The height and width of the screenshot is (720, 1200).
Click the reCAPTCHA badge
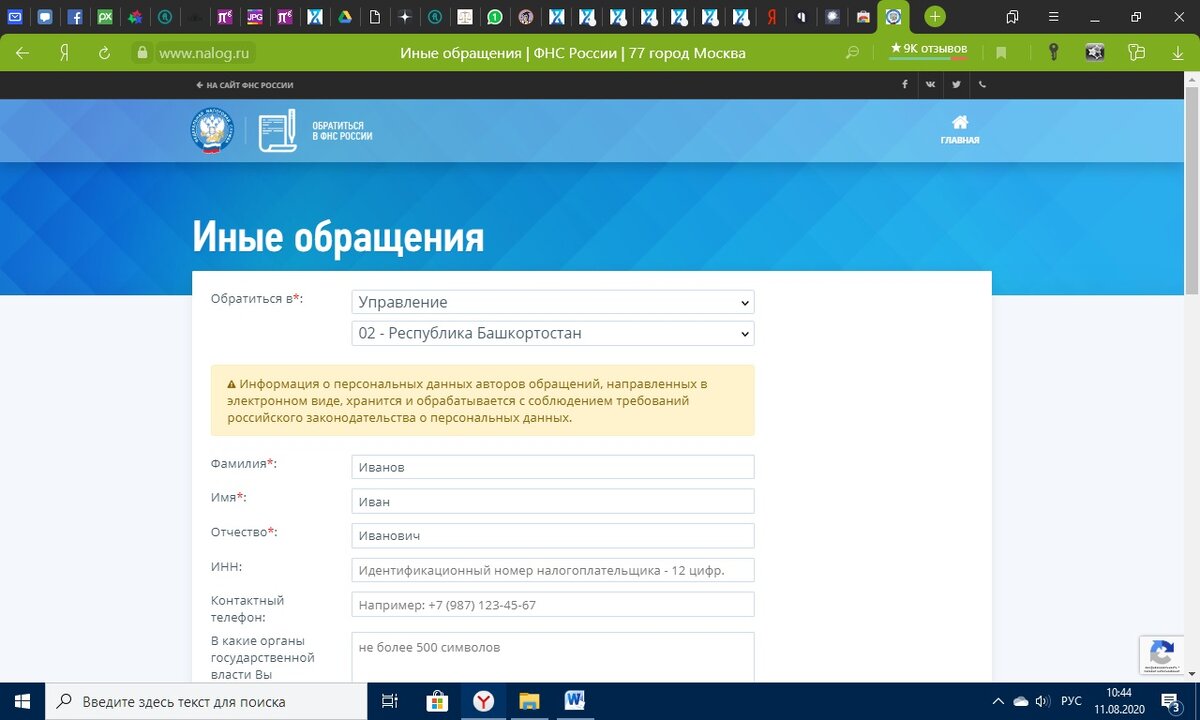(1162, 655)
